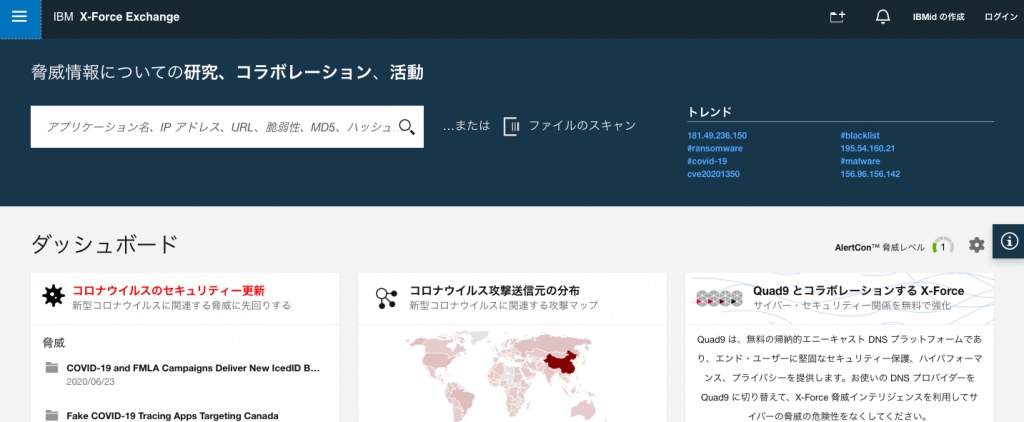Open trending IP 156.96.156.142
Screen dimensions: 1024x422
pyautogui.click(x=871, y=174)
